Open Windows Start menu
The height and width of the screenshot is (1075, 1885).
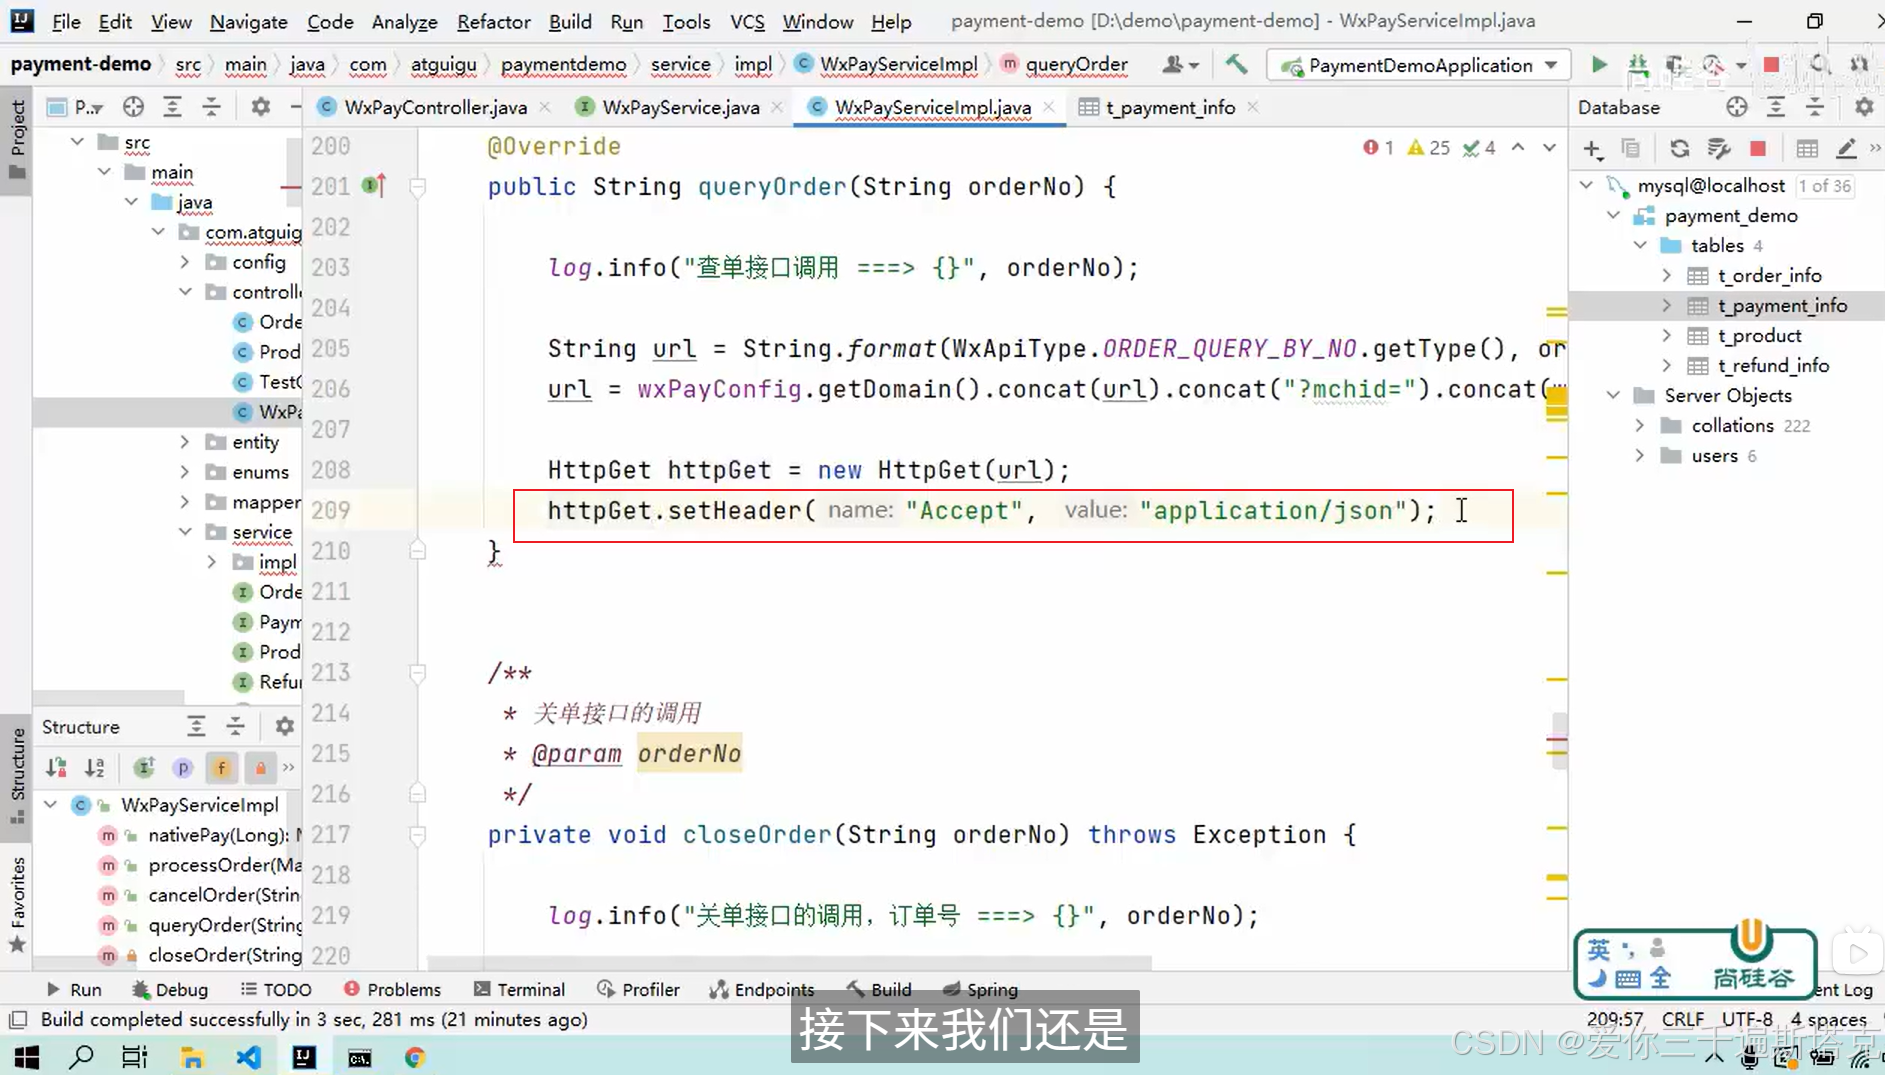click(27, 1057)
